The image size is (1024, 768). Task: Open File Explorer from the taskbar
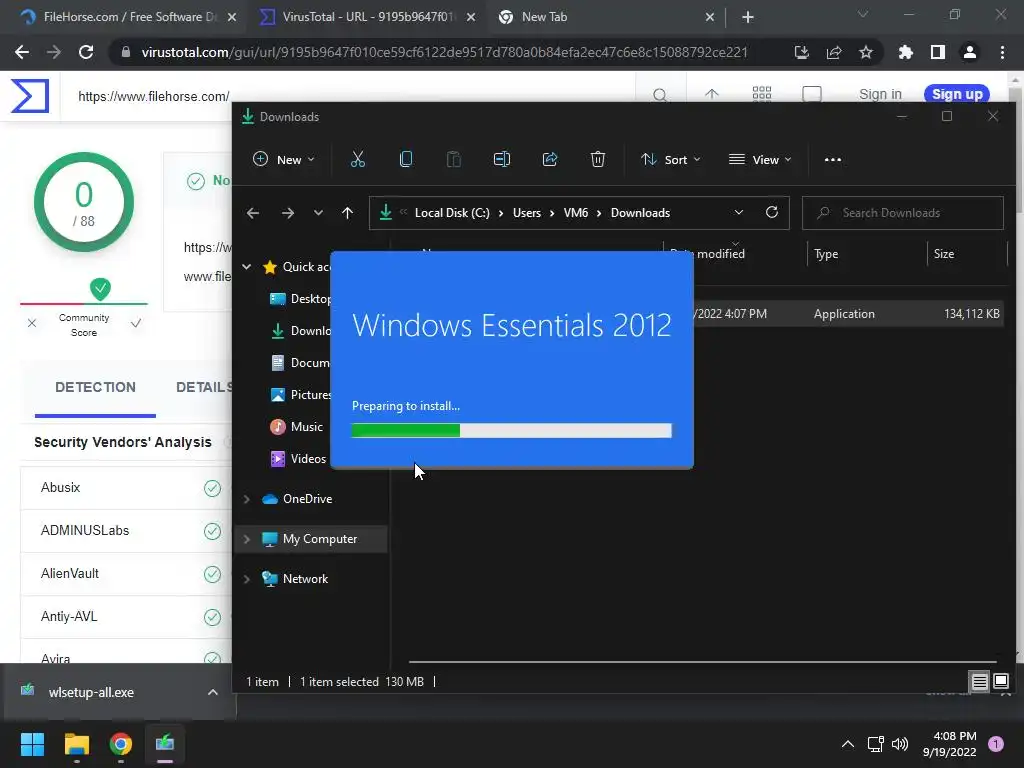coord(76,744)
